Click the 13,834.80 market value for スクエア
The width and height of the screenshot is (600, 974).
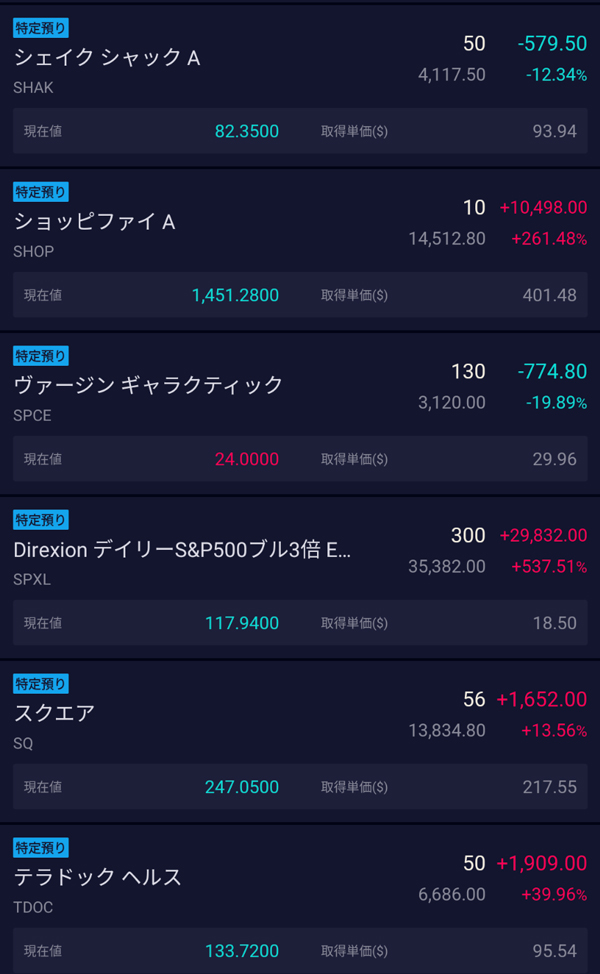tap(446, 730)
